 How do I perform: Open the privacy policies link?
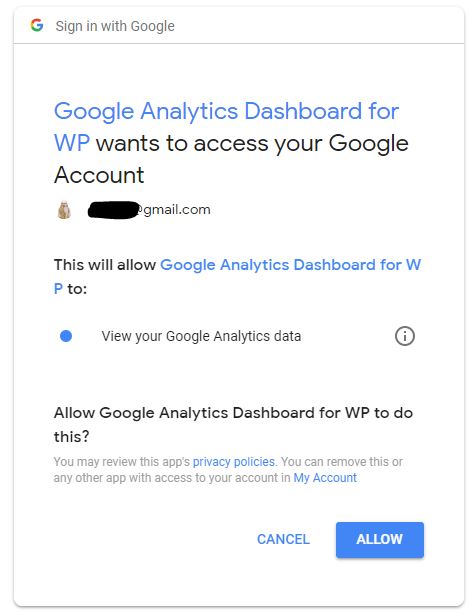click(235, 462)
